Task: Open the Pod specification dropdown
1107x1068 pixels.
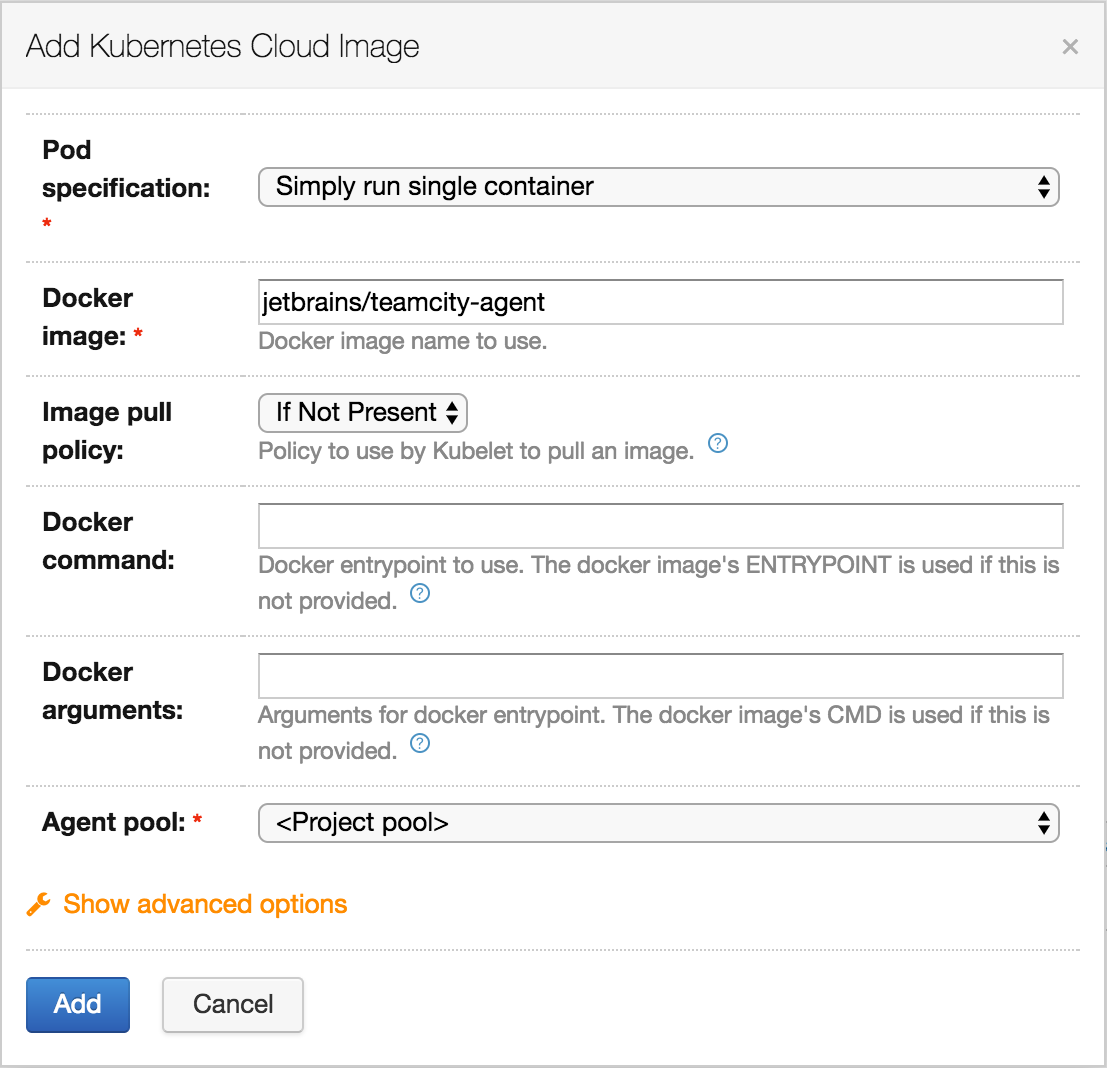Action: tap(659, 187)
